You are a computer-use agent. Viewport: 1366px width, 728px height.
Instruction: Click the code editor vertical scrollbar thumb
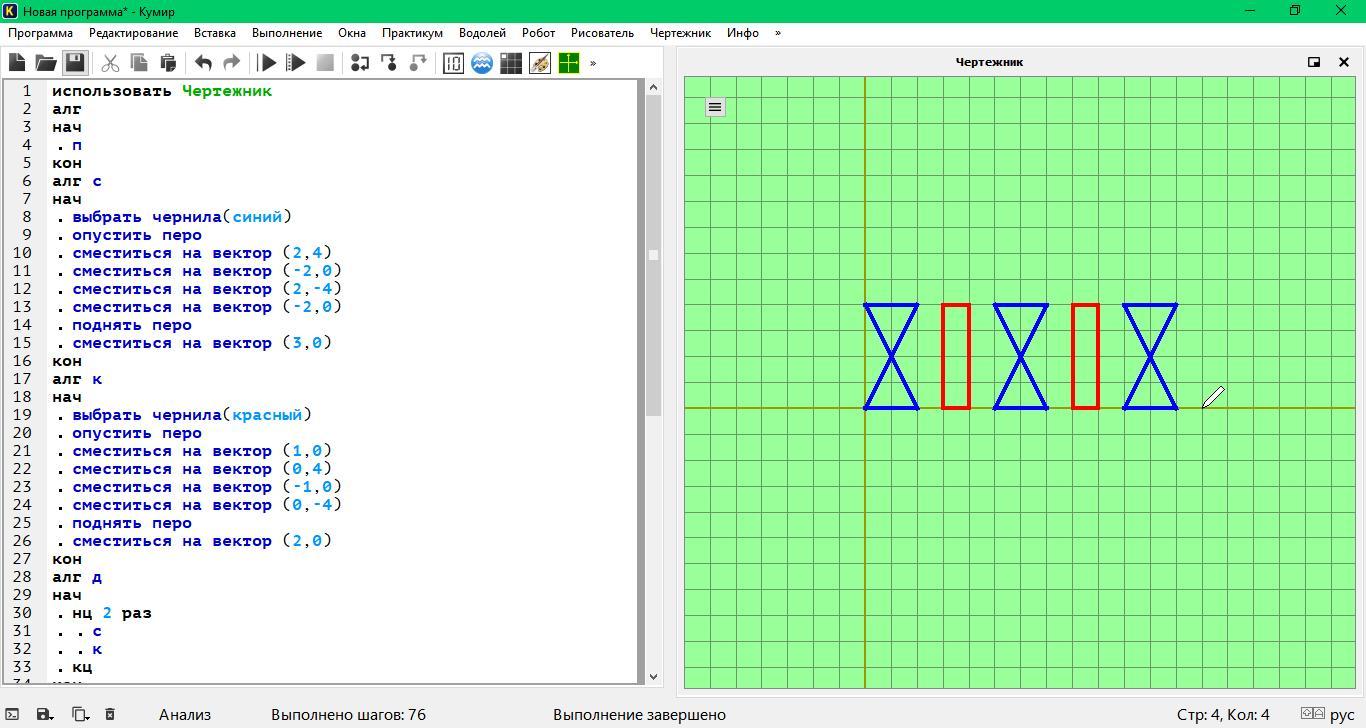point(653,255)
